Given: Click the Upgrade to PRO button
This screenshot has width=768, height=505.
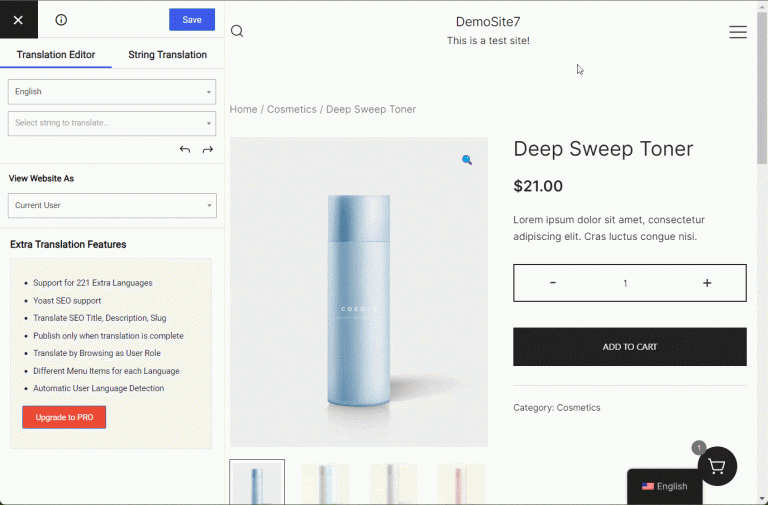Looking at the screenshot, I should tap(64, 417).
